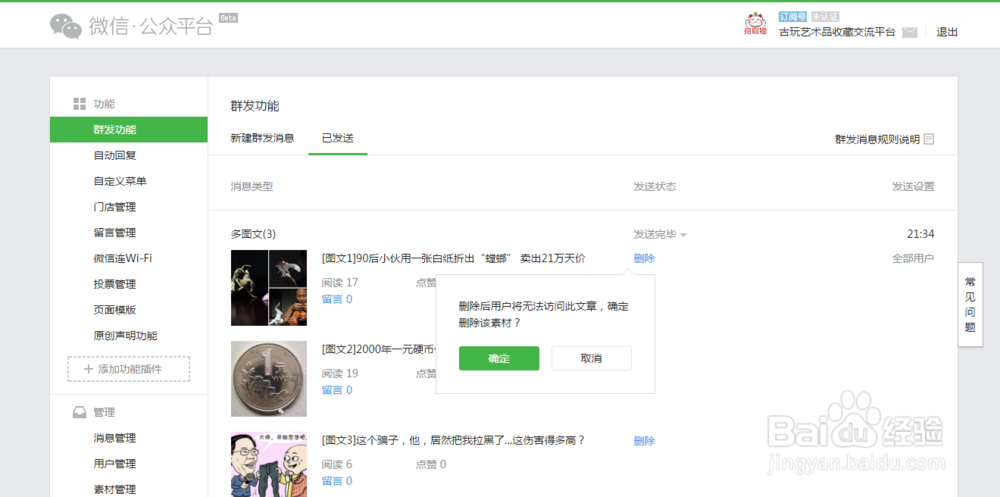The width and height of the screenshot is (1000, 497).
Task: Click 添加功能插件 button
Action: pyautogui.click(x=129, y=369)
